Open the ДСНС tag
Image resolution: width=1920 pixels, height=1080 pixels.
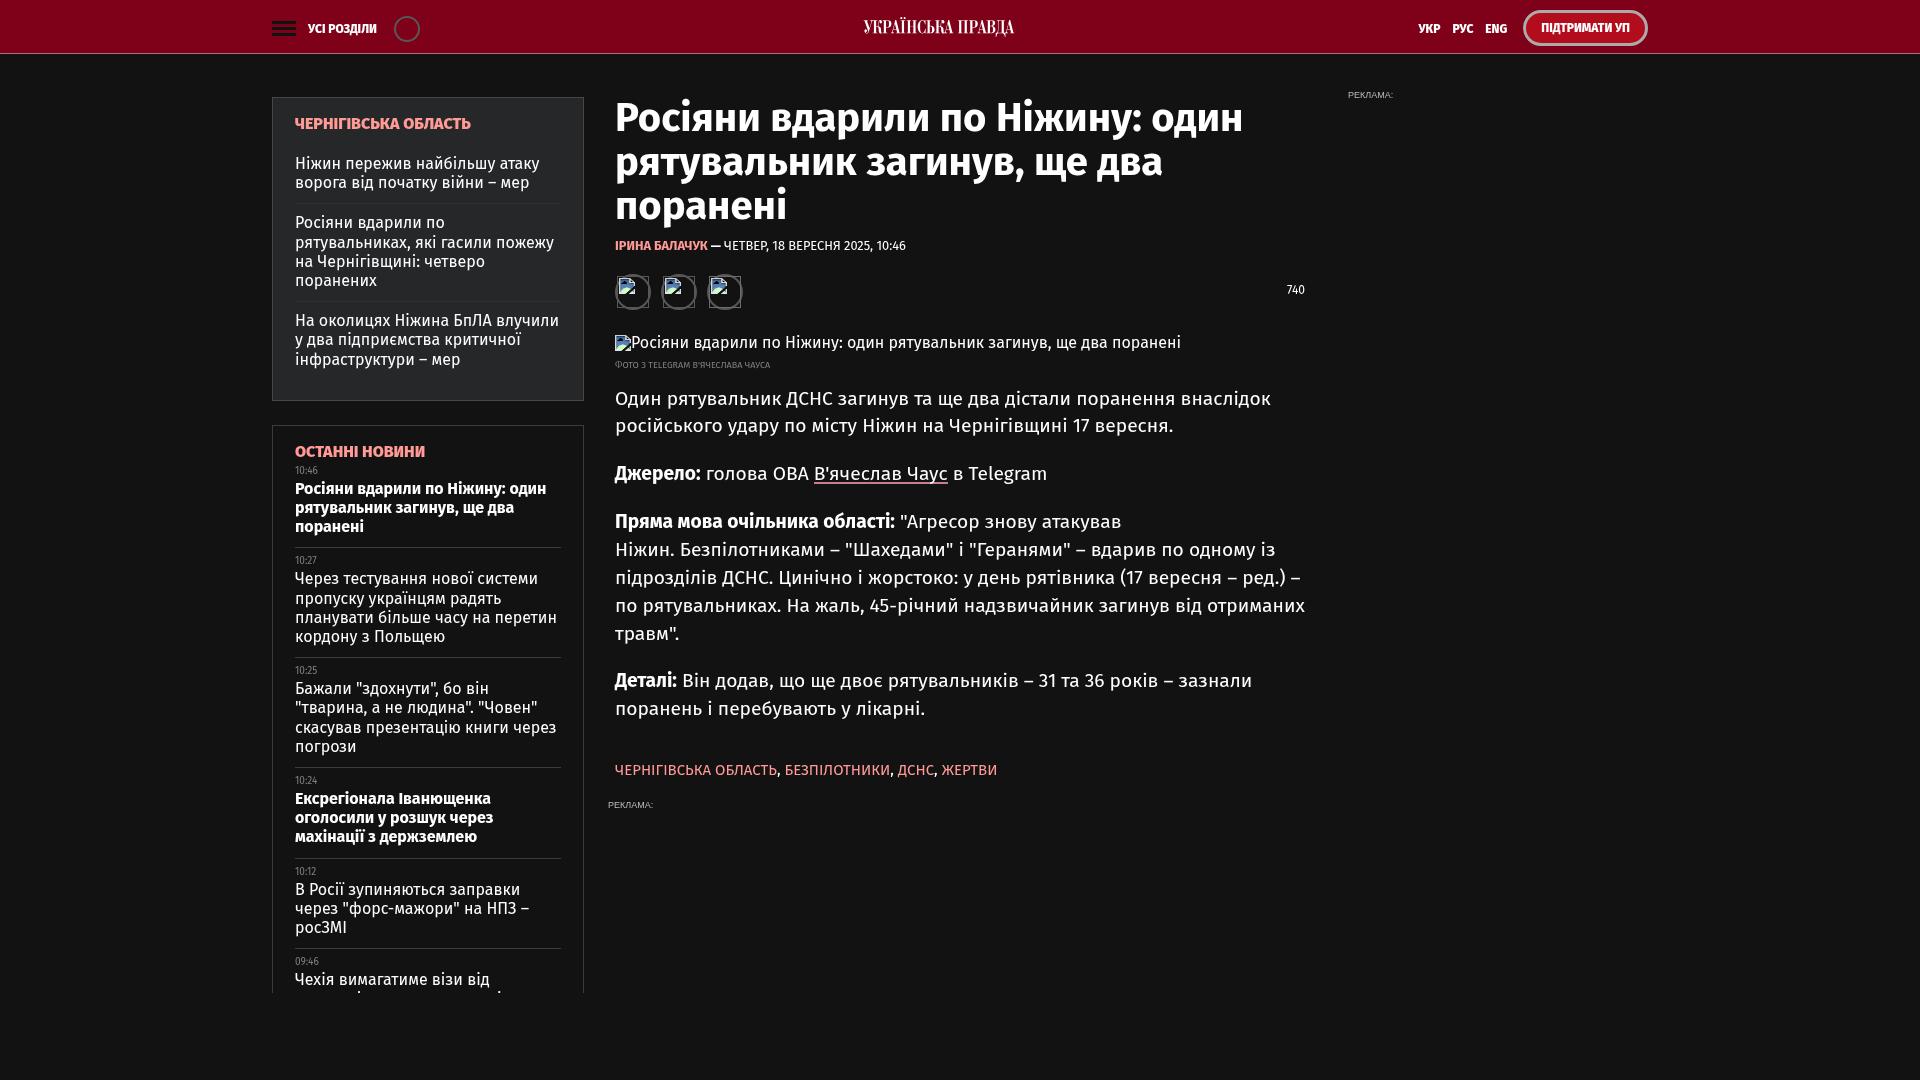915,770
